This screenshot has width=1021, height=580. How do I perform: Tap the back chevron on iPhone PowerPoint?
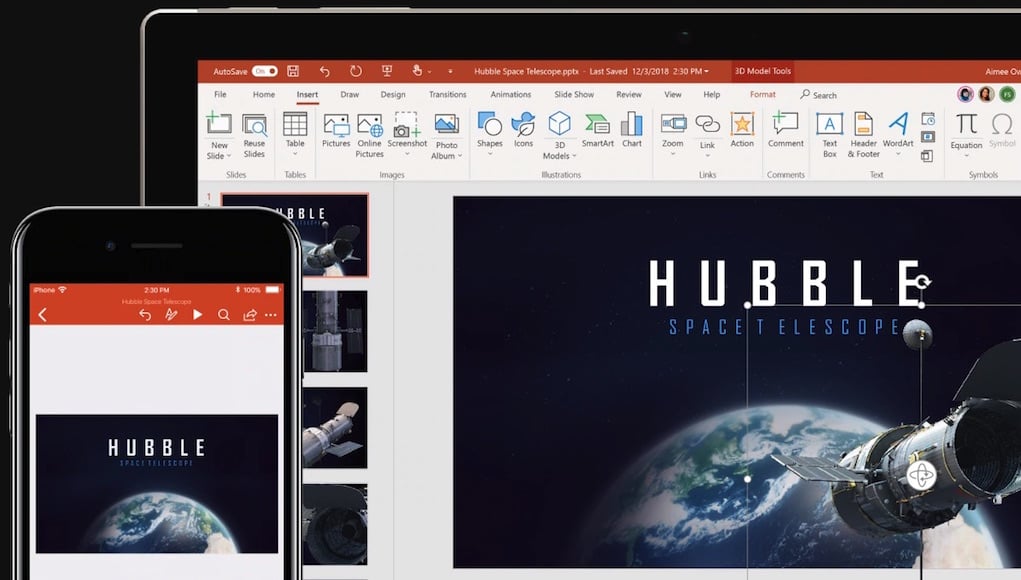tap(42, 315)
